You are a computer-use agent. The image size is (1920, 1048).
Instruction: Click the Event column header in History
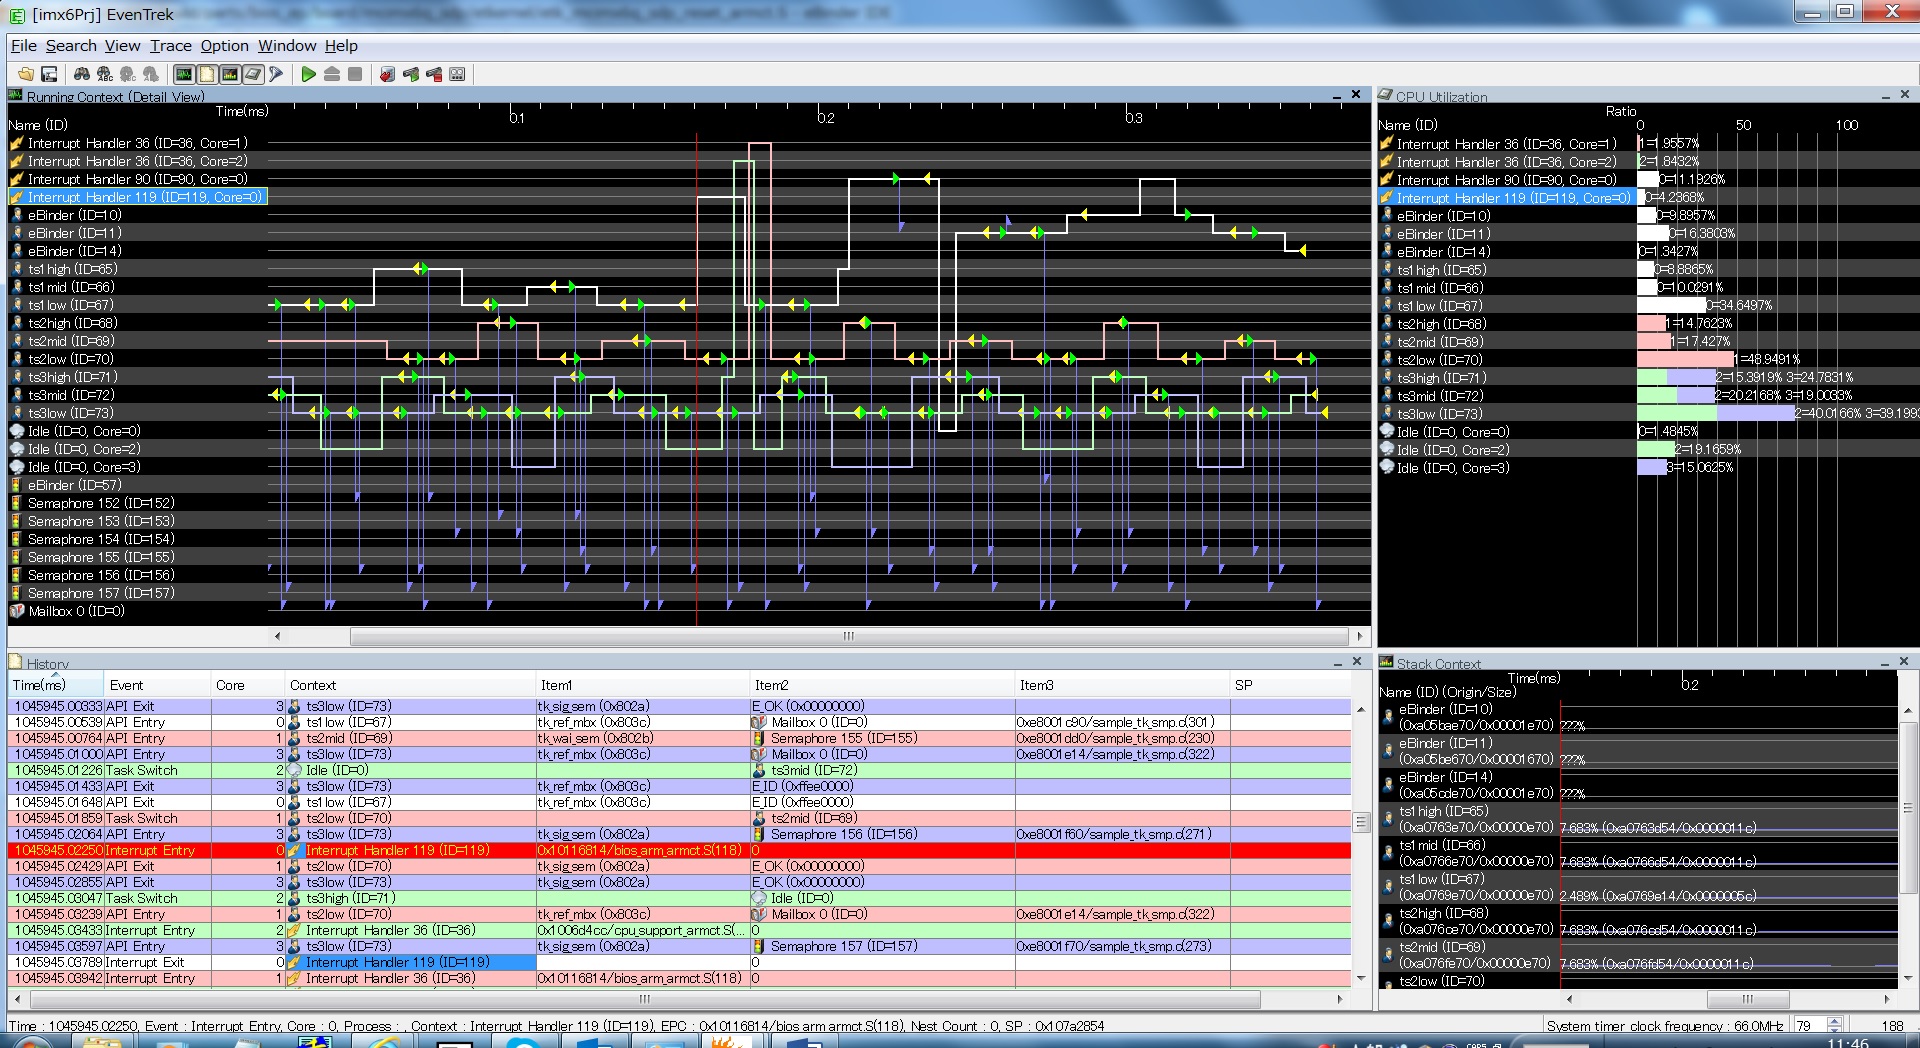click(x=127, y=685)
